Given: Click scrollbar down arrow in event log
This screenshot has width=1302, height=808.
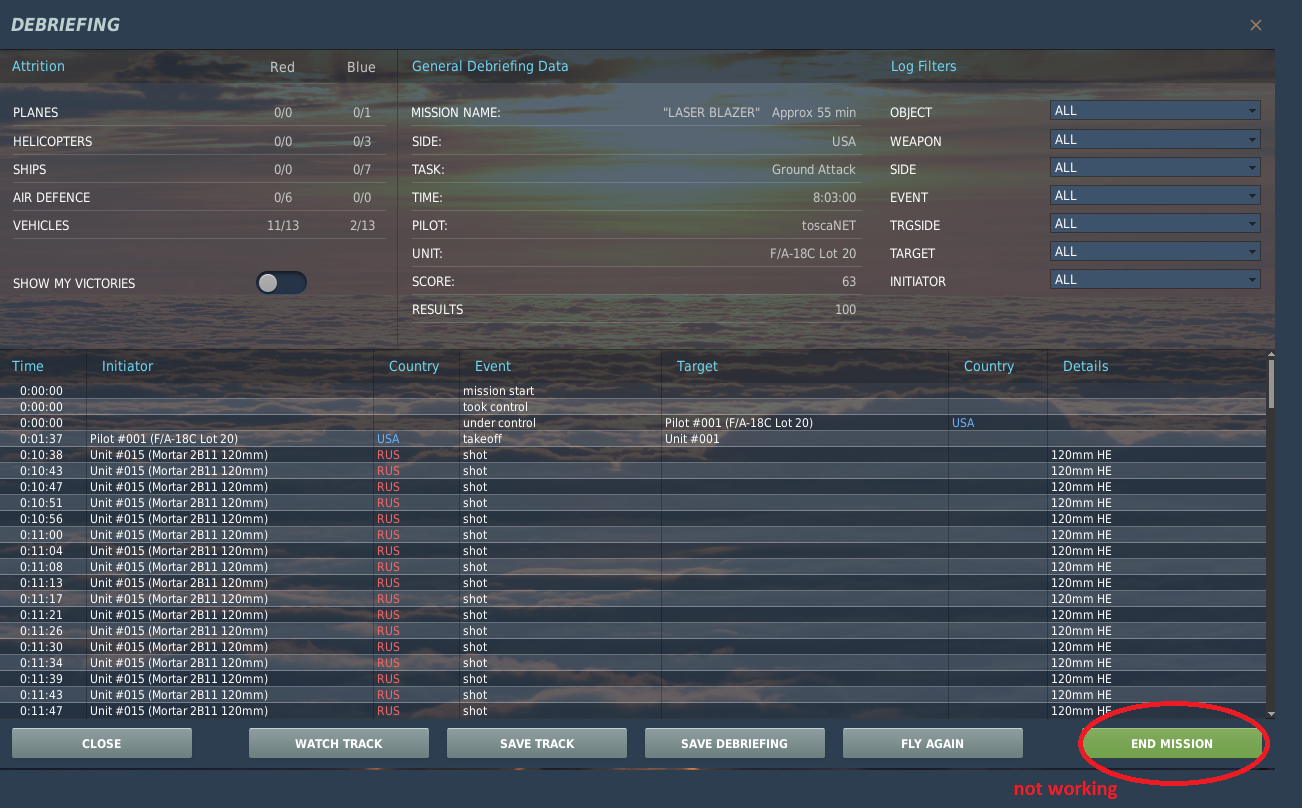Looking at the screenshot, I should click(1271, 714).
